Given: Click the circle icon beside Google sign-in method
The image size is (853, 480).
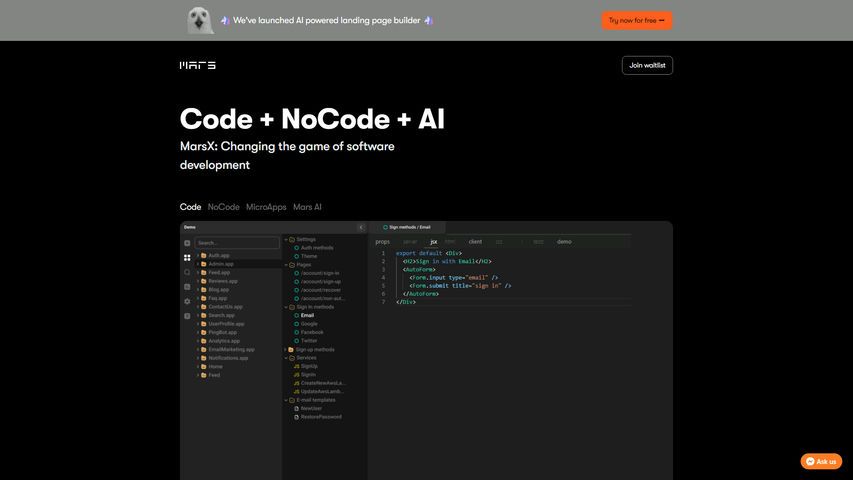Looking at the screenshot, I should (x=296, y=324).
